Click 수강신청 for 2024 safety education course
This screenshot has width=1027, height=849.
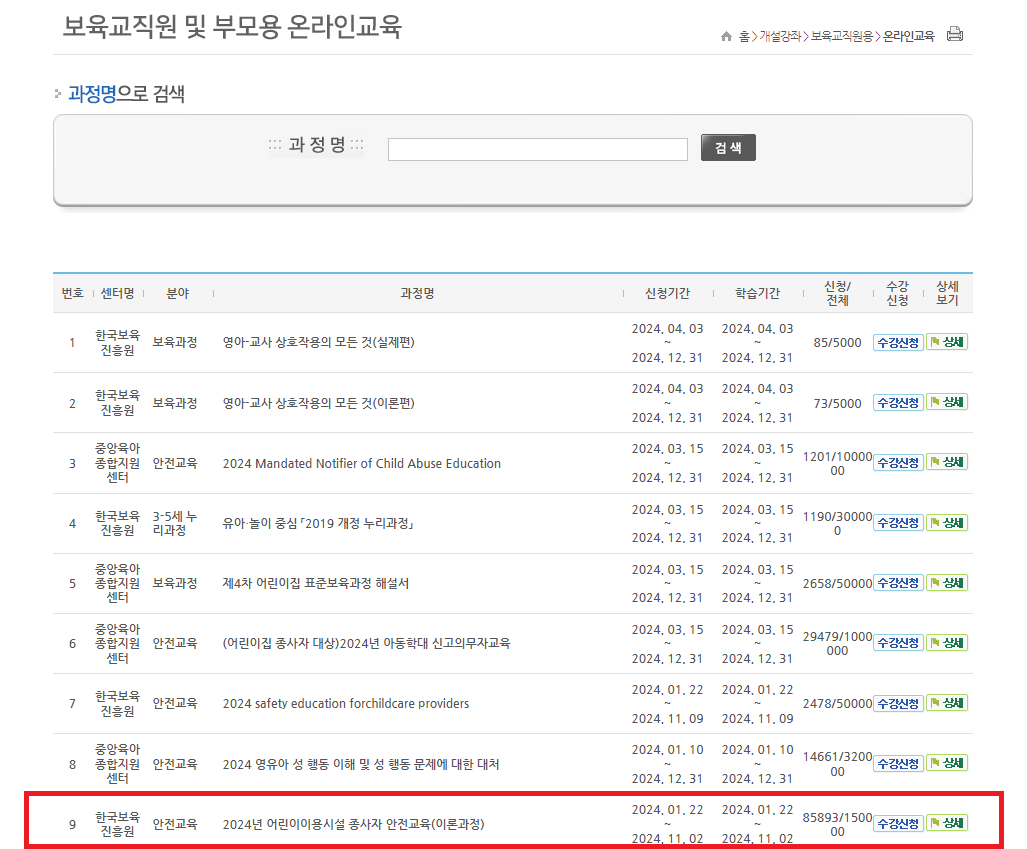pos(897,702)
